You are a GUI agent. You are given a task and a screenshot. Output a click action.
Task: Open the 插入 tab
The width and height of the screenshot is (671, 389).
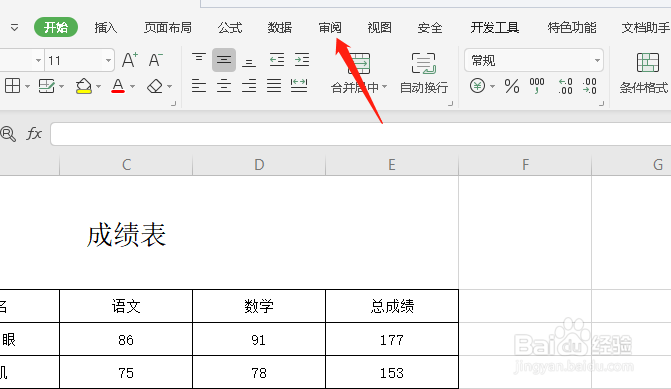(106, 28)
